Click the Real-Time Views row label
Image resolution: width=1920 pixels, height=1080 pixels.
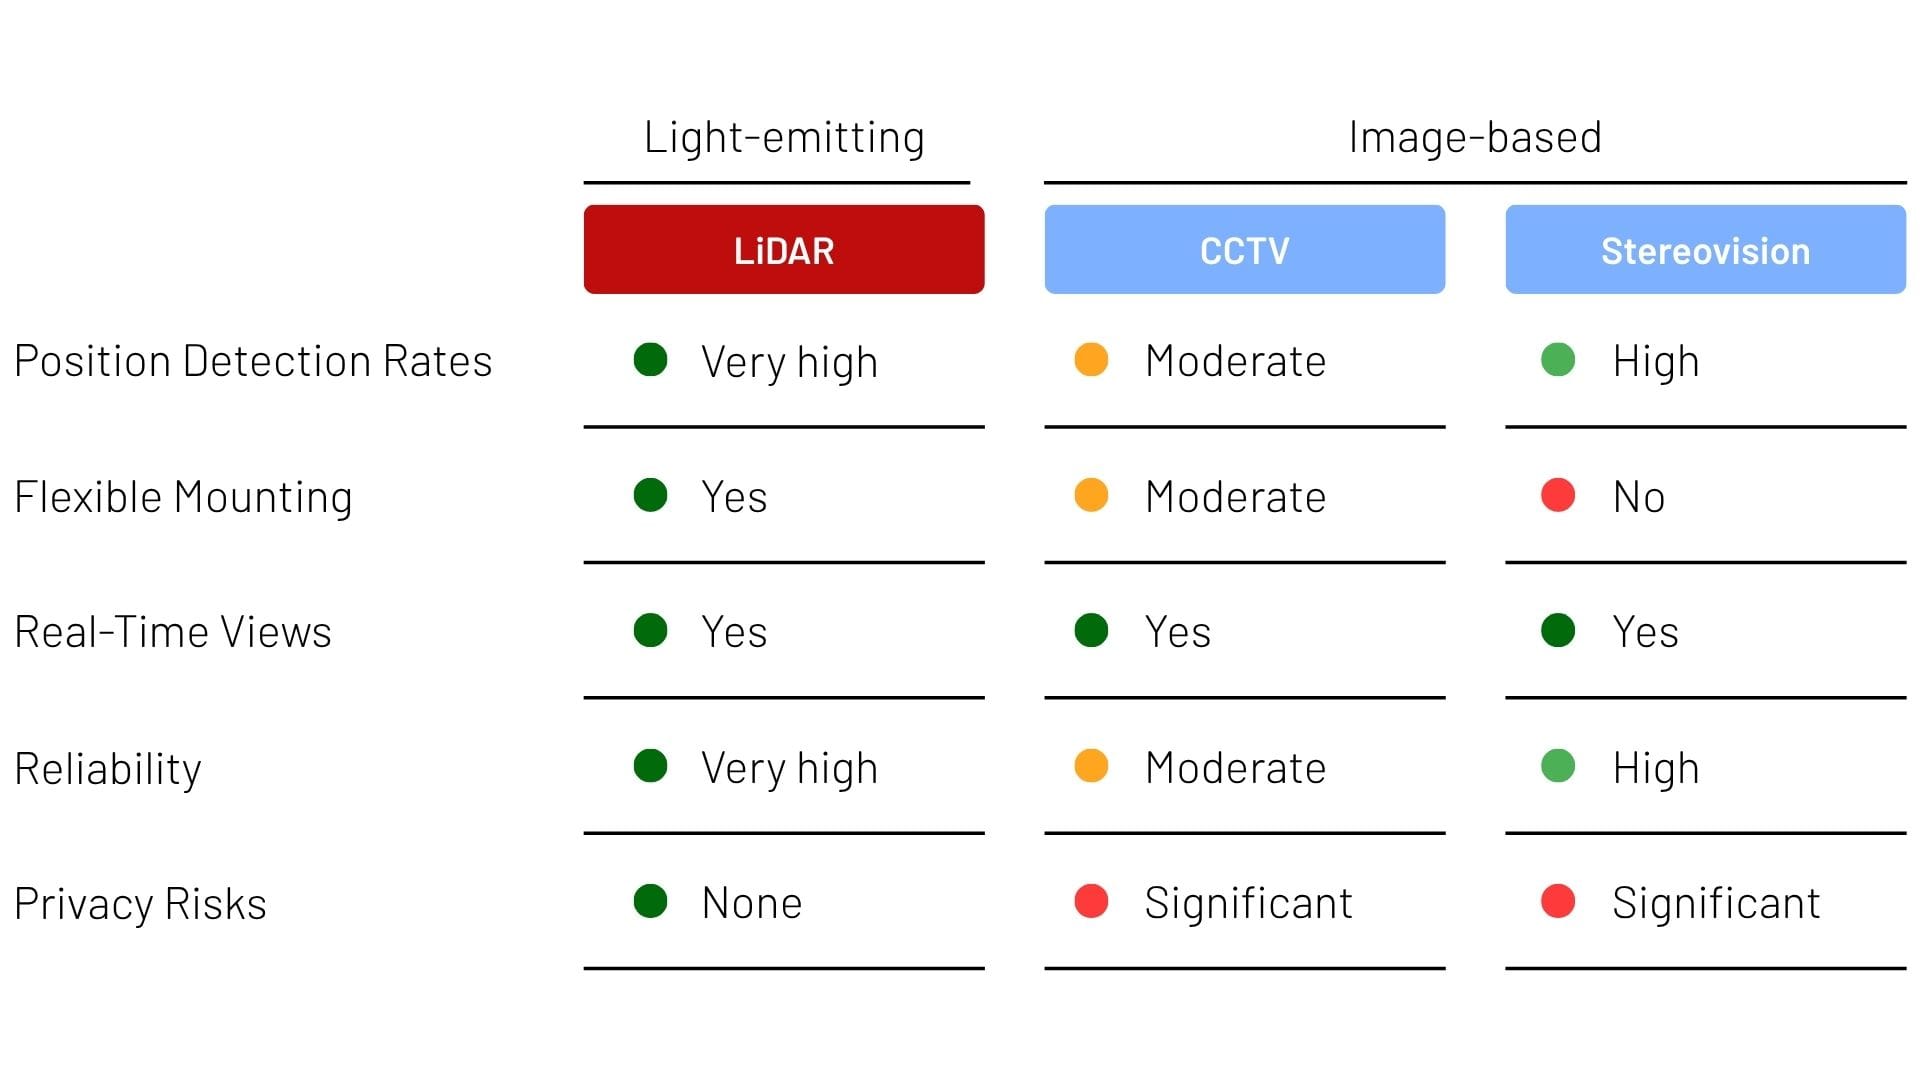pyautogui.click(x=173, y=632)
